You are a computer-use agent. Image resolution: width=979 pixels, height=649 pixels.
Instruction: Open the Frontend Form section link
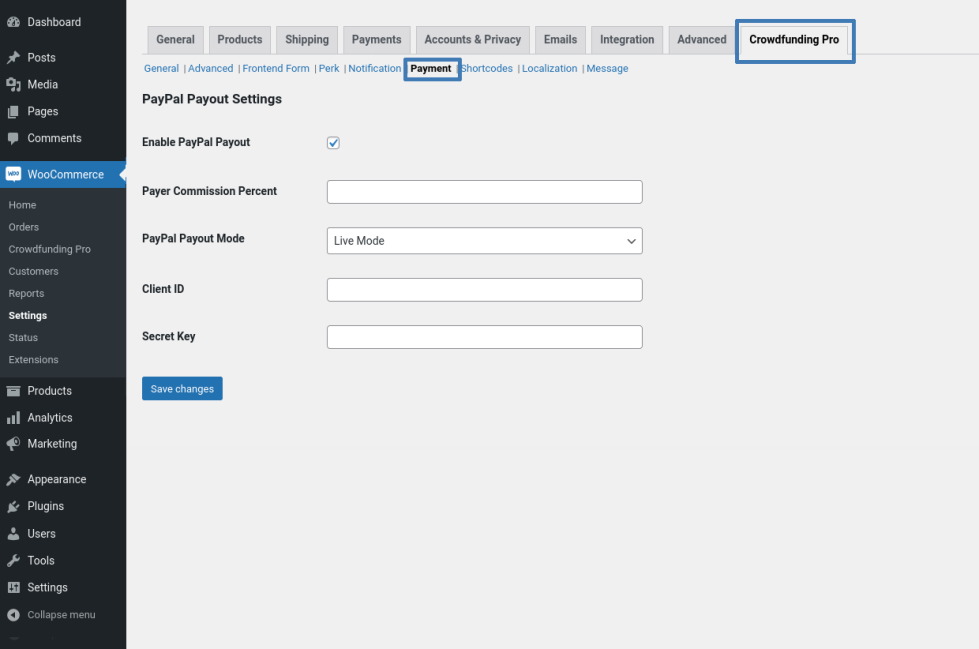276,68
